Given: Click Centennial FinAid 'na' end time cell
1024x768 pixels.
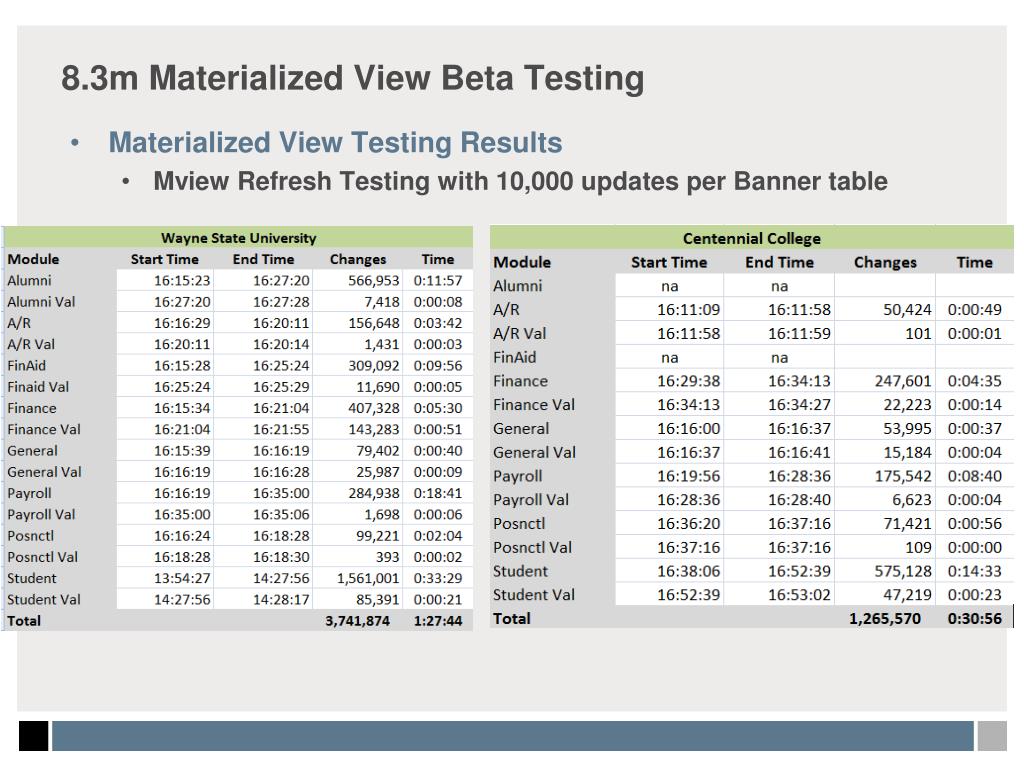Looking at the screenshot, I should pyautogui.click(x=779, y=358).
